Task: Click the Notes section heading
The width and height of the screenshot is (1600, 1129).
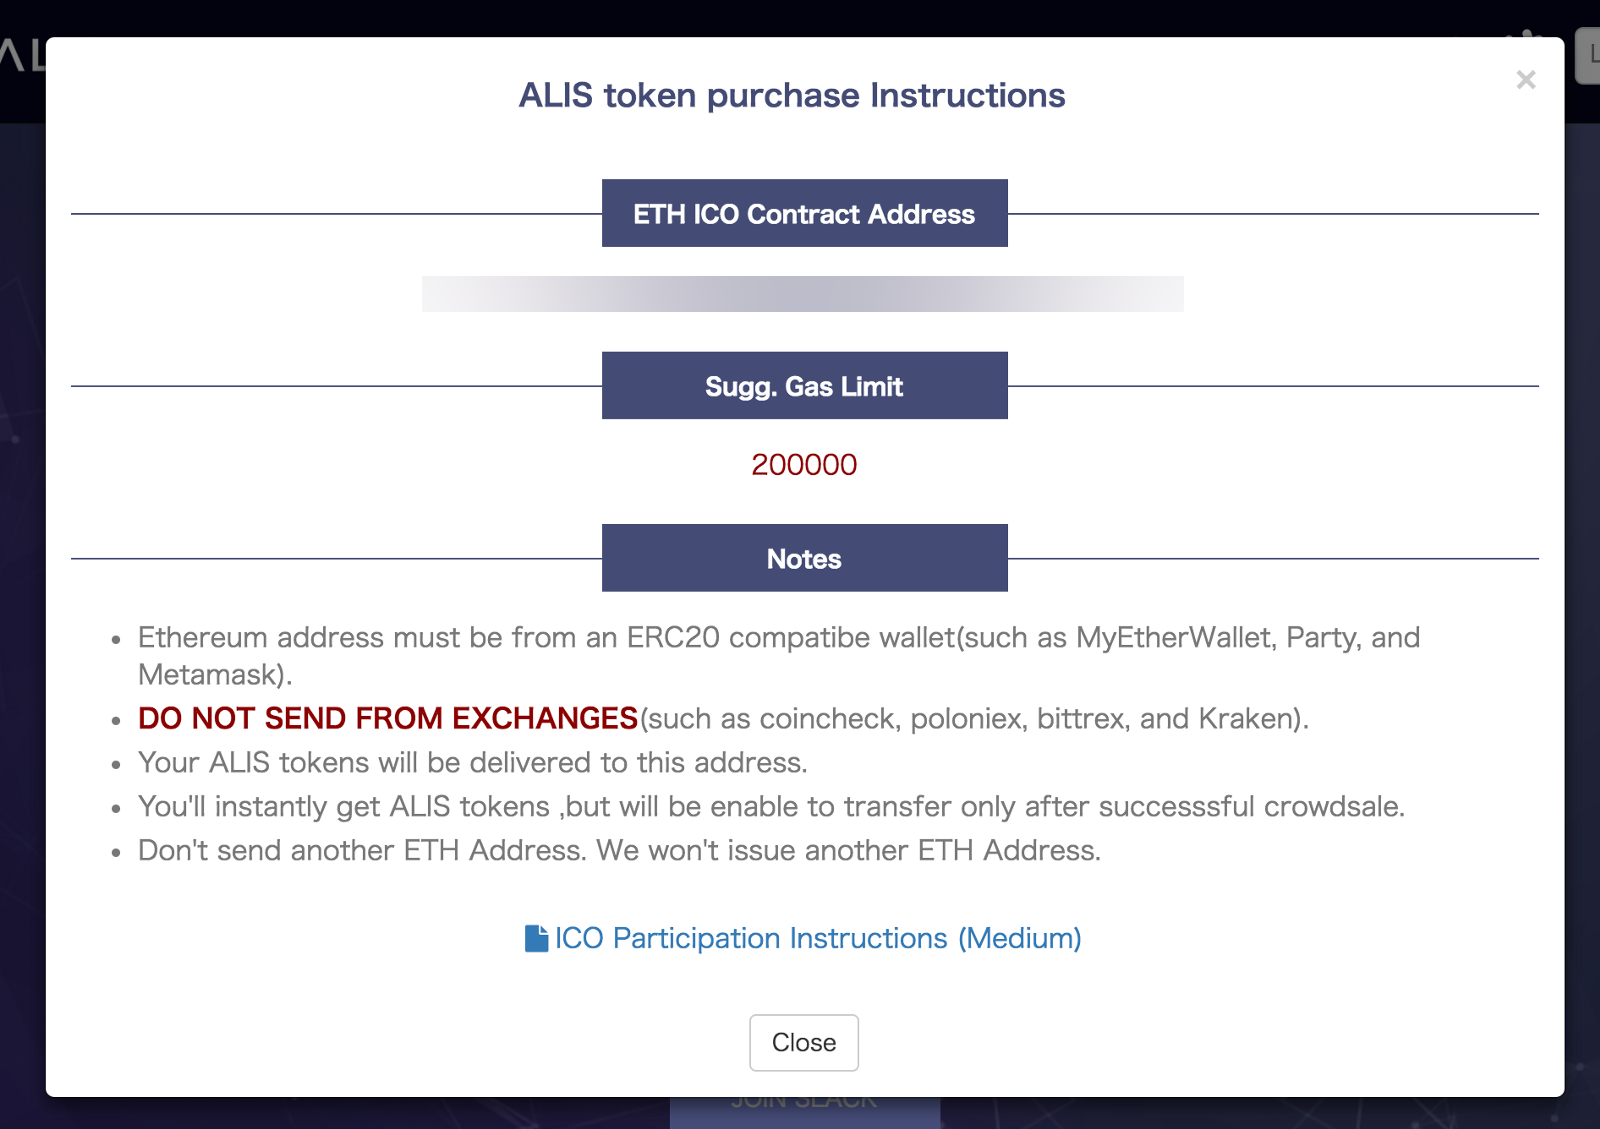Action: tap(804, 559)
